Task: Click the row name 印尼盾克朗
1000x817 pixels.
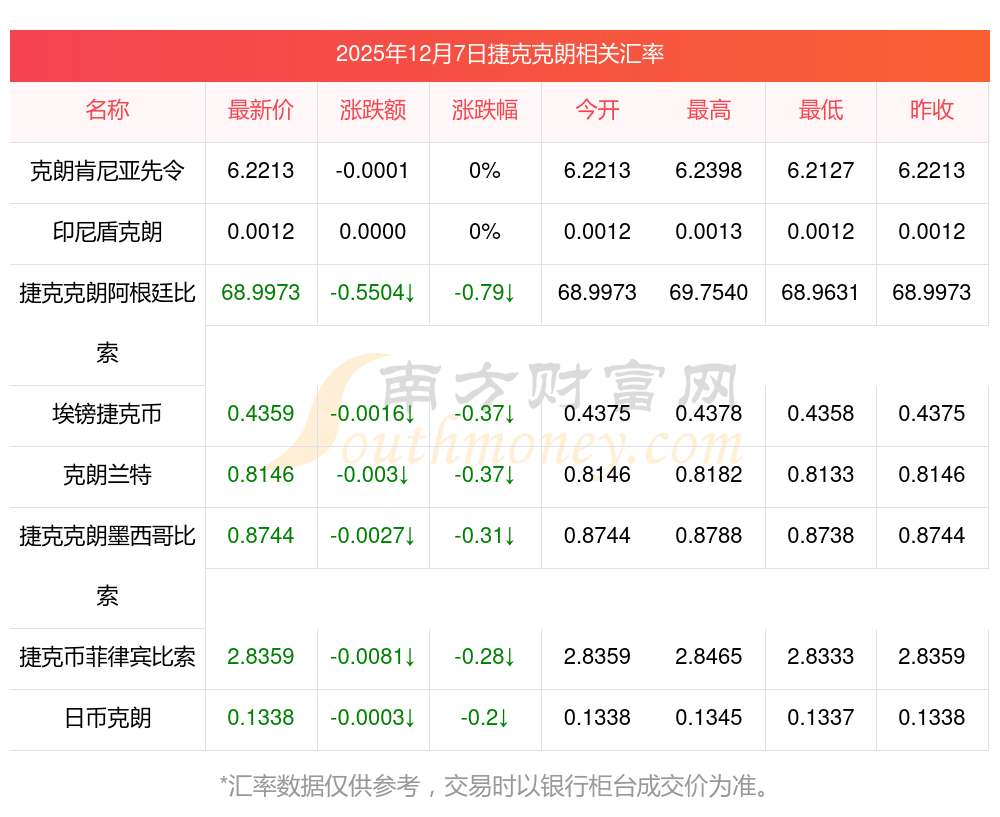Action: pyautogui.click(x=107, y=232)
